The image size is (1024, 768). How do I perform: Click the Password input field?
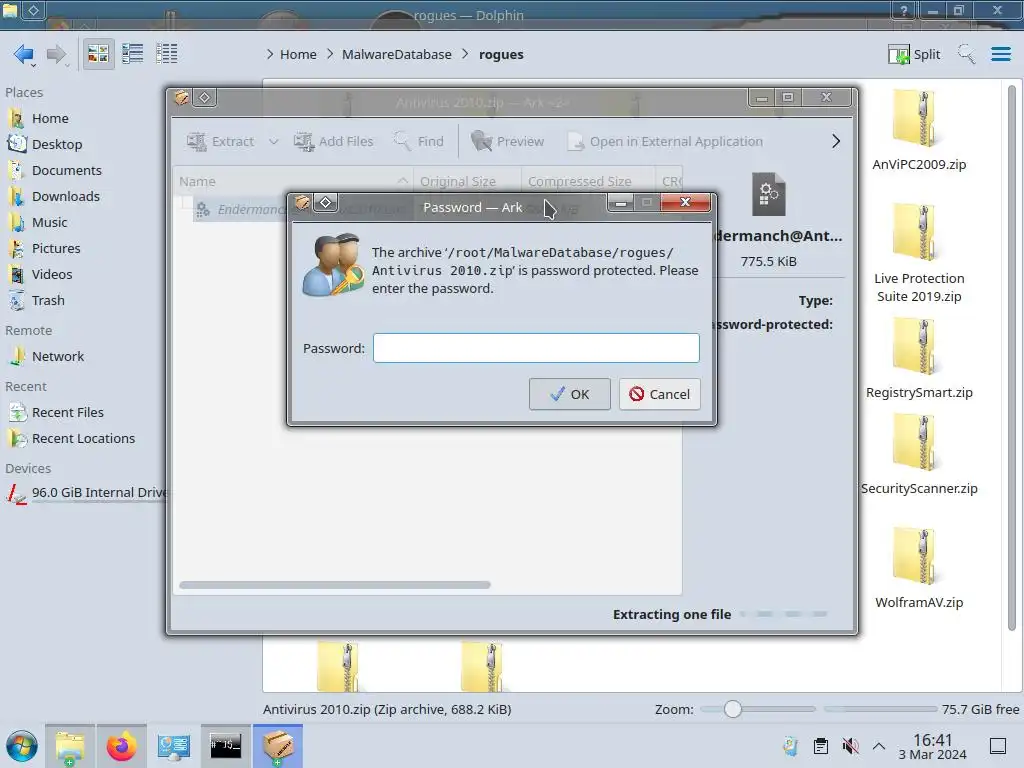pyautogui.click(x=536, y=348)
